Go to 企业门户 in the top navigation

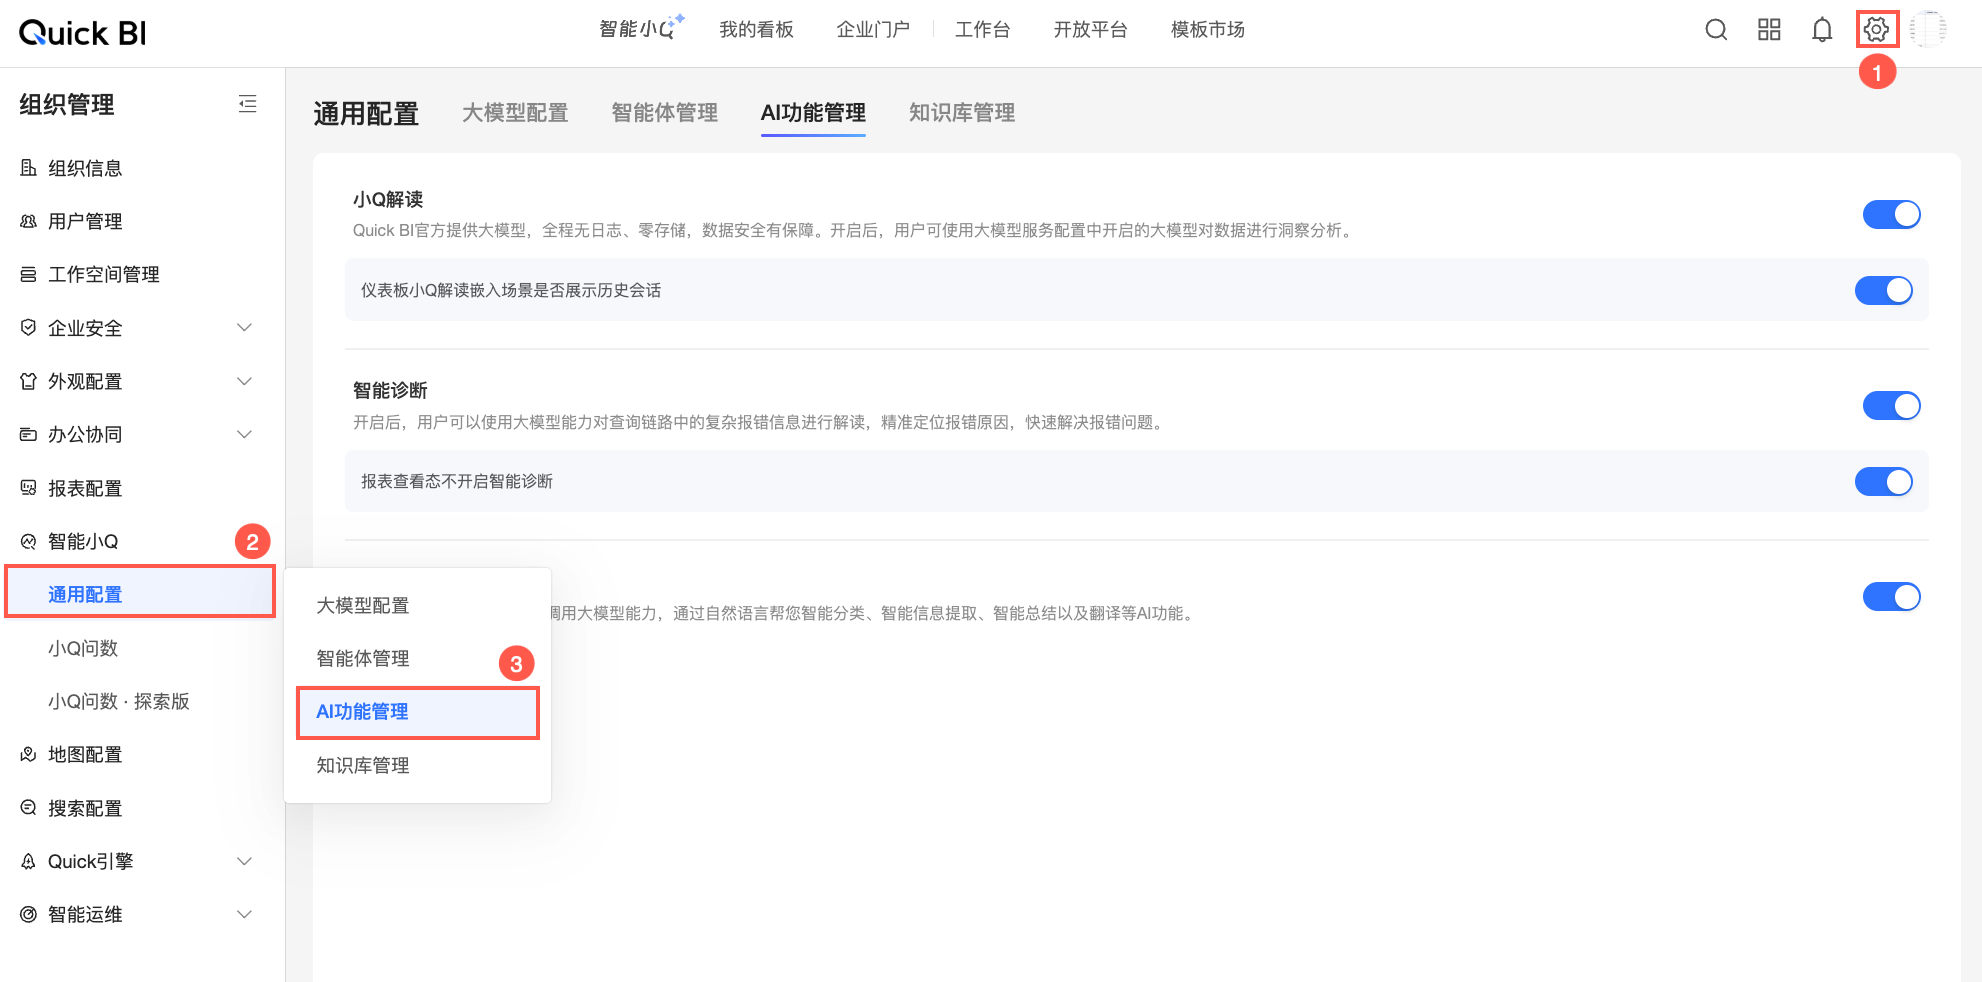[x=873, y=30]
